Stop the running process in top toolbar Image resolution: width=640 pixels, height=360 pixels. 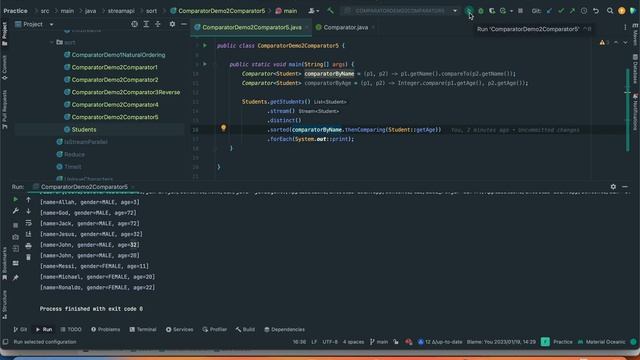520,11
